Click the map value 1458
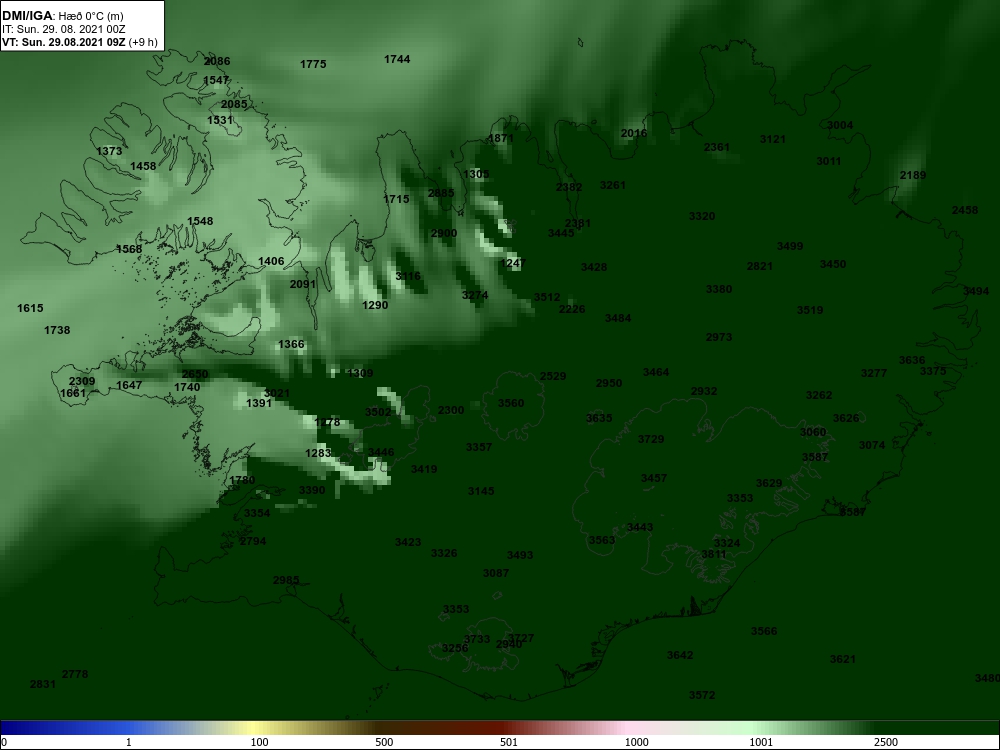This screenshot has width=1000, height=750. pyautogui.click(x=143, y=166)
